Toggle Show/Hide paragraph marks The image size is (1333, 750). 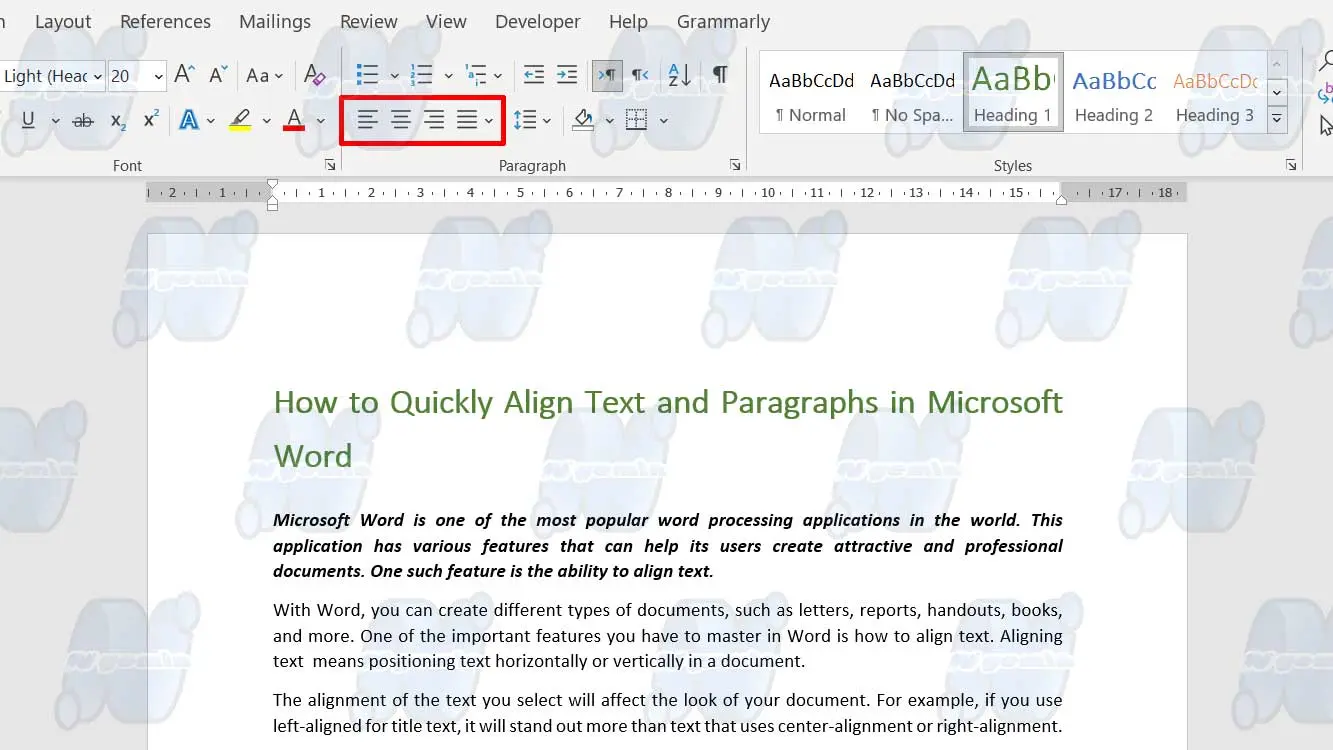(720, 75)
